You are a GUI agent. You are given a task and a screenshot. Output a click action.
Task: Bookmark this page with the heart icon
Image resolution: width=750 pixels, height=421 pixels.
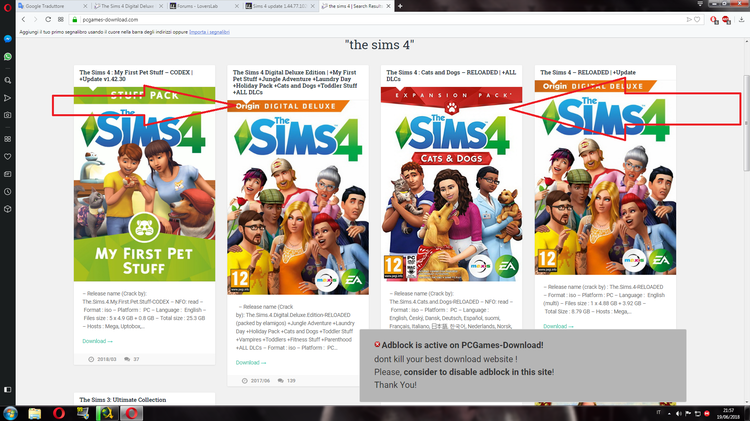click(x=697, y=20)
